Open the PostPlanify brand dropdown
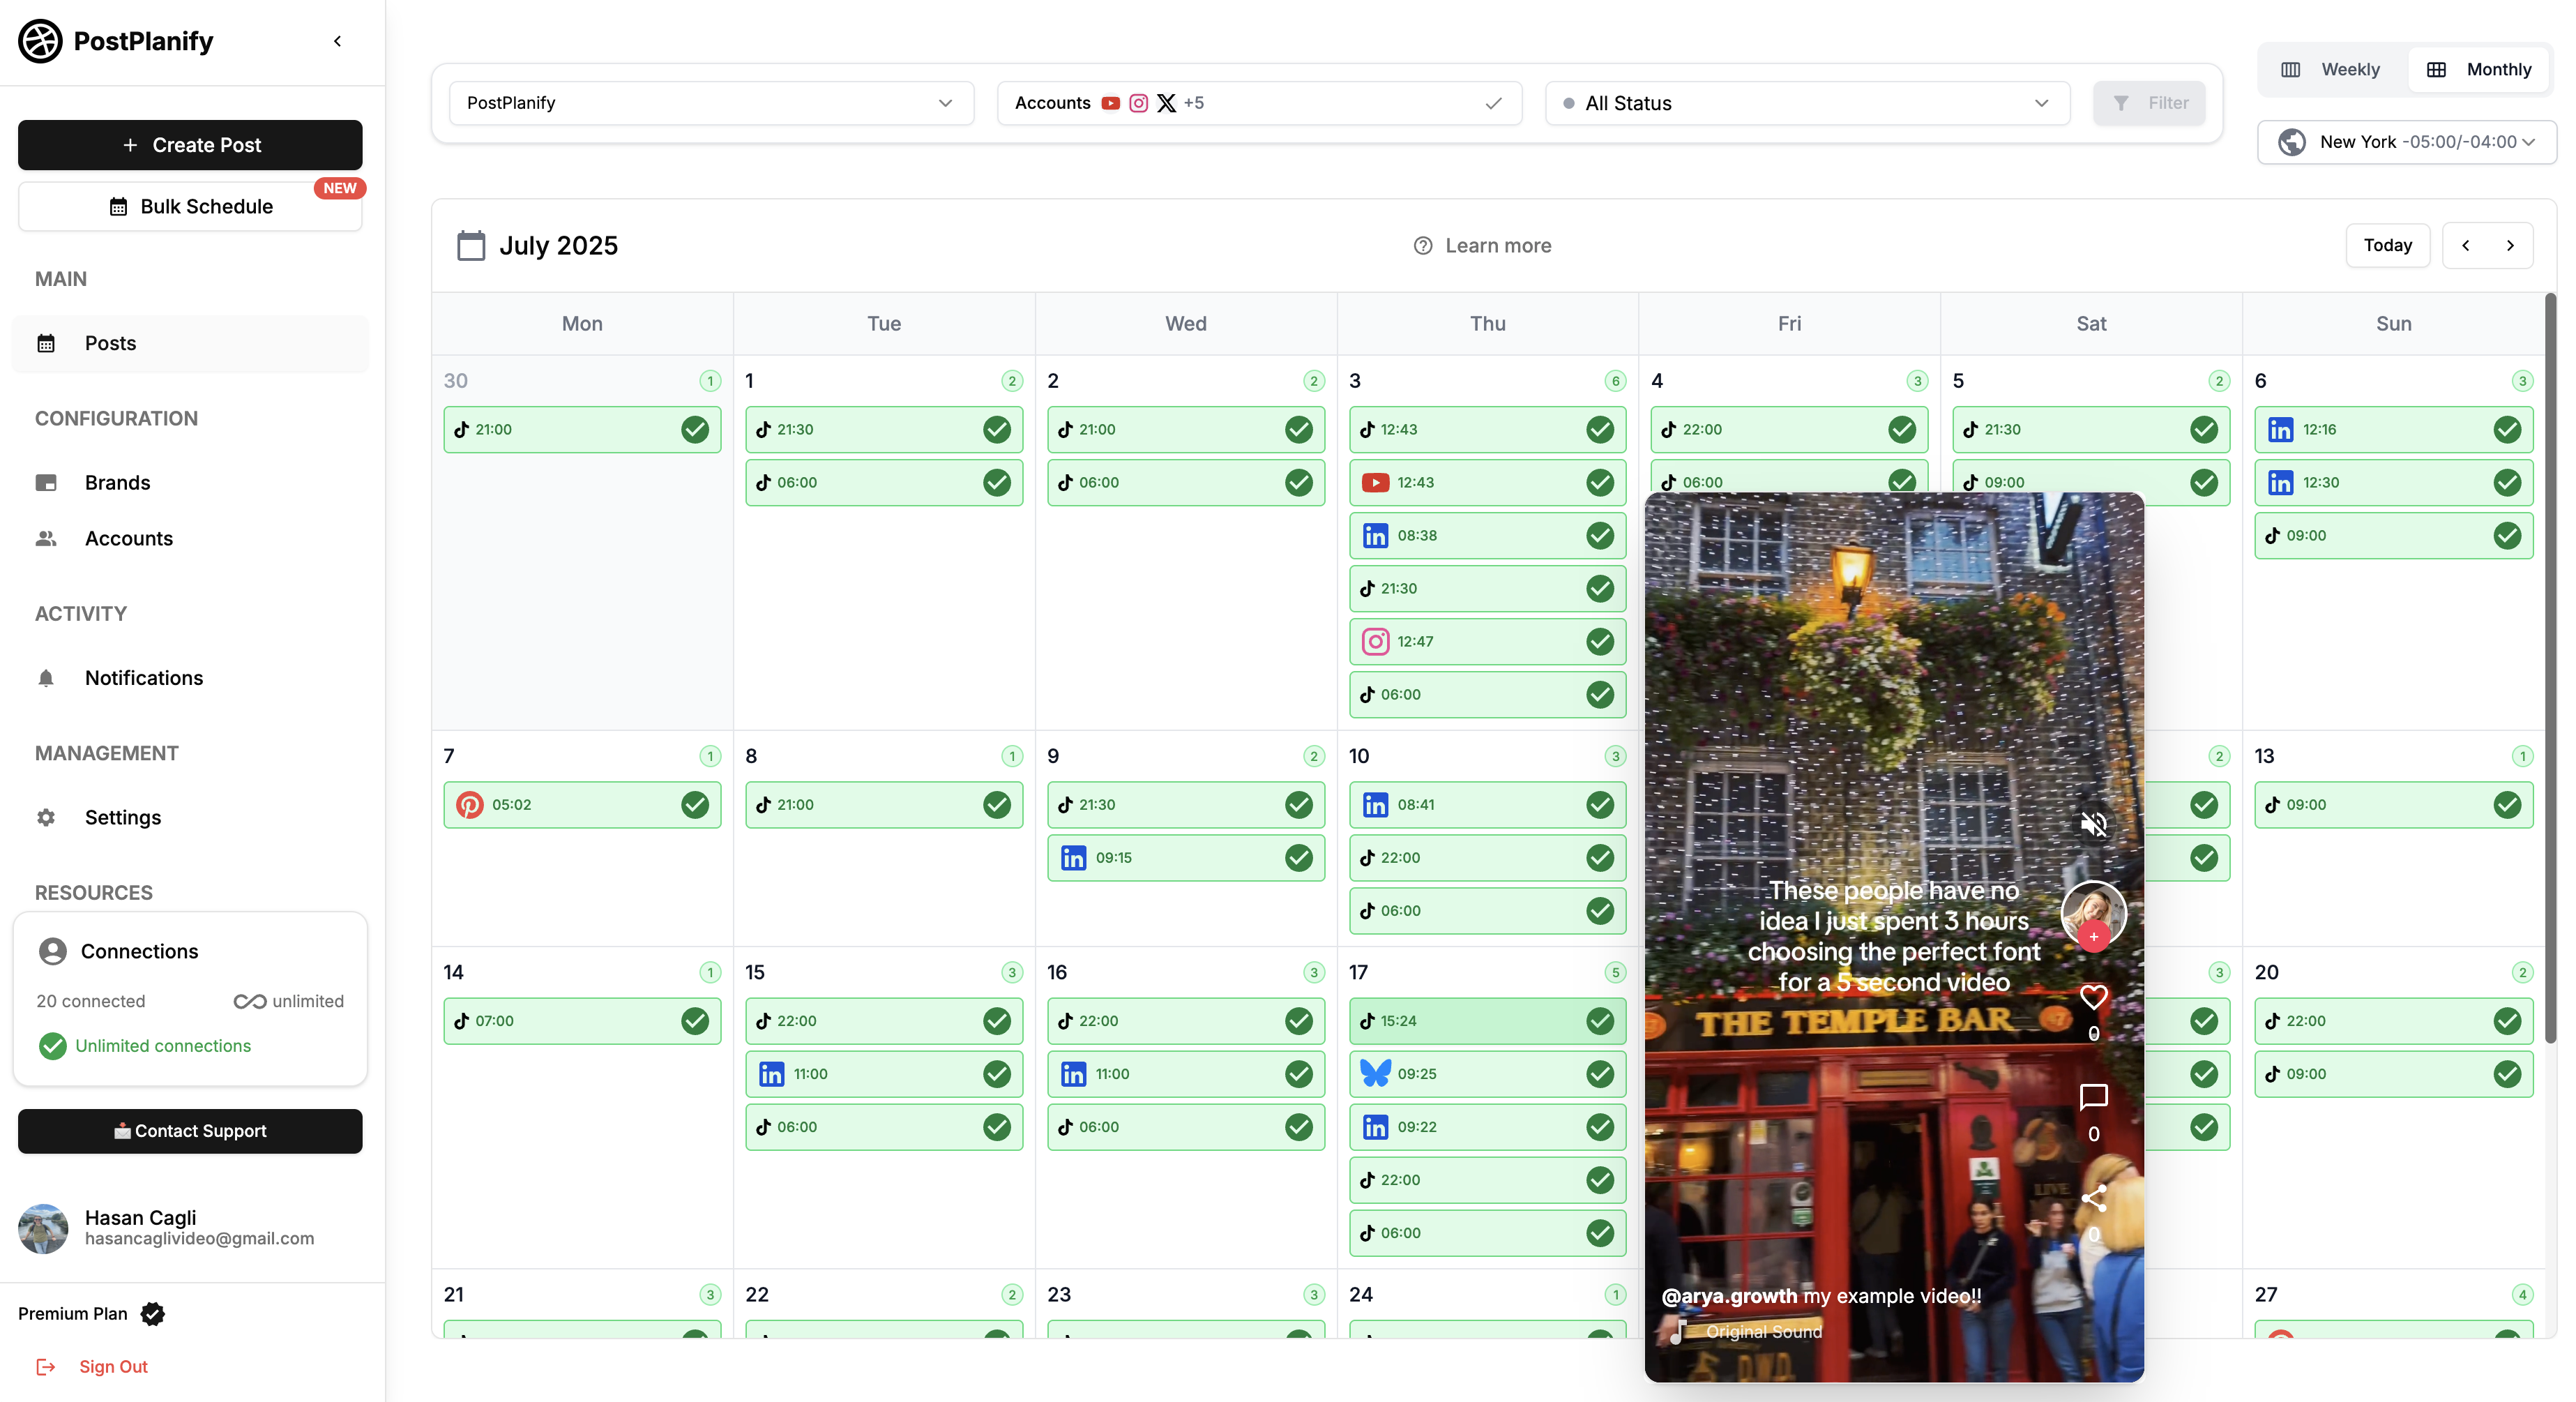The width and height of the screenshot is (2576, 1402). tap(711, 103)
